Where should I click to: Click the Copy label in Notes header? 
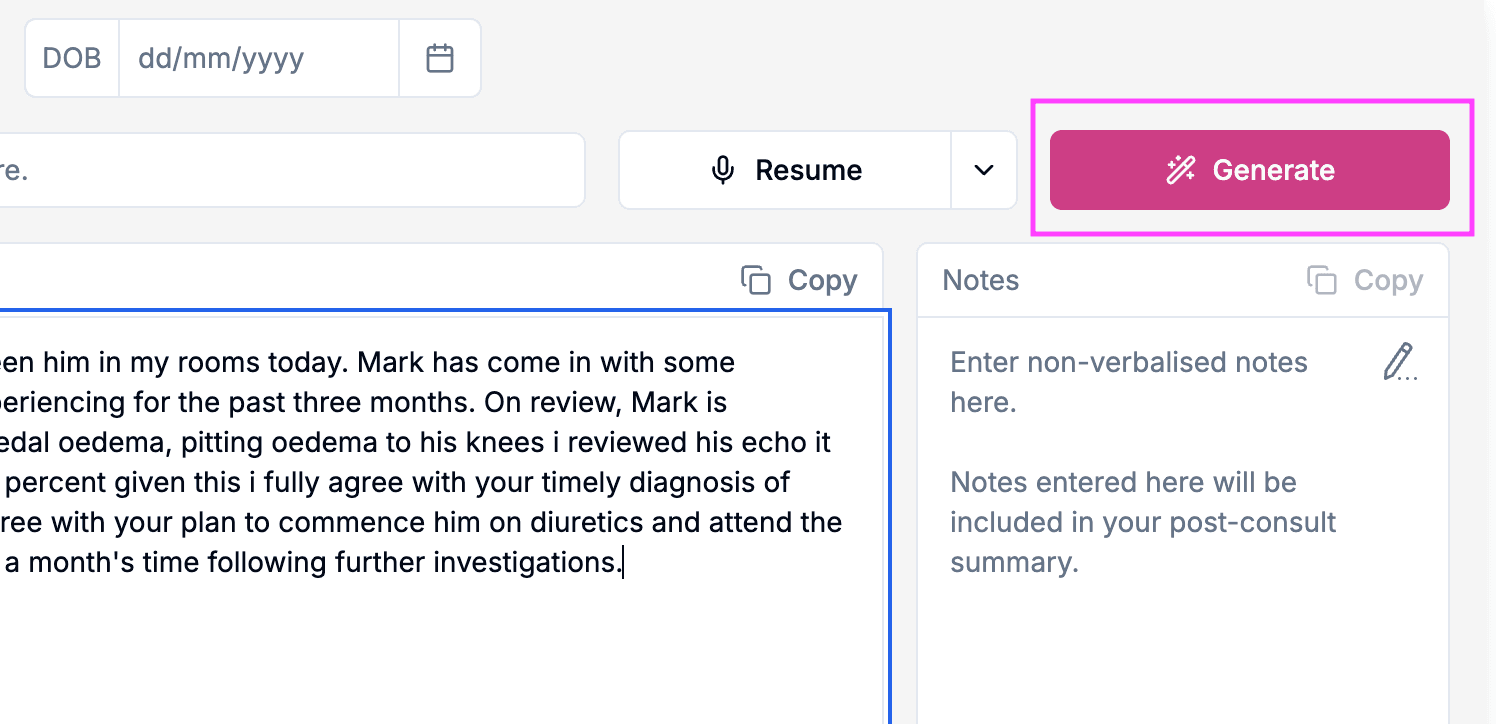1388,281
